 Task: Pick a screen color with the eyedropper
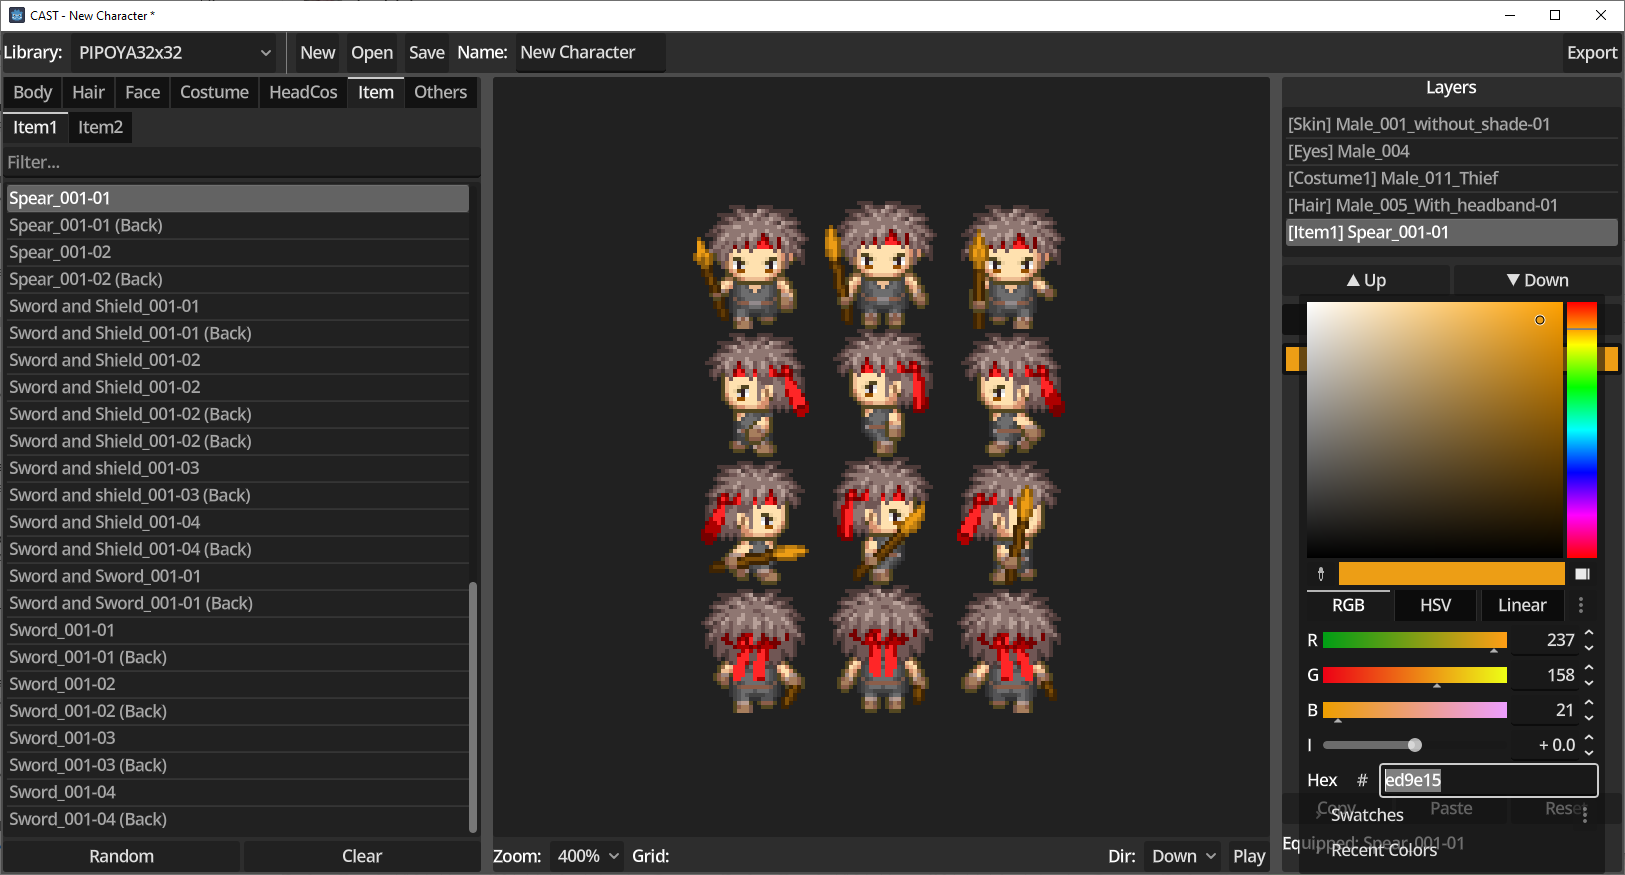[1321, 574]
